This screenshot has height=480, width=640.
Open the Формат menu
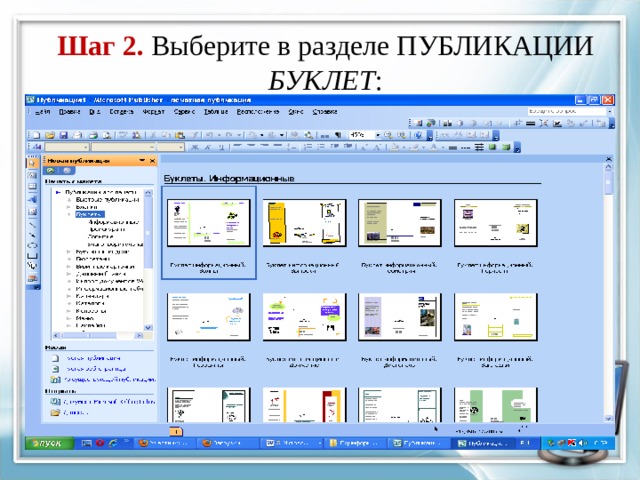(x=153, y=112)
